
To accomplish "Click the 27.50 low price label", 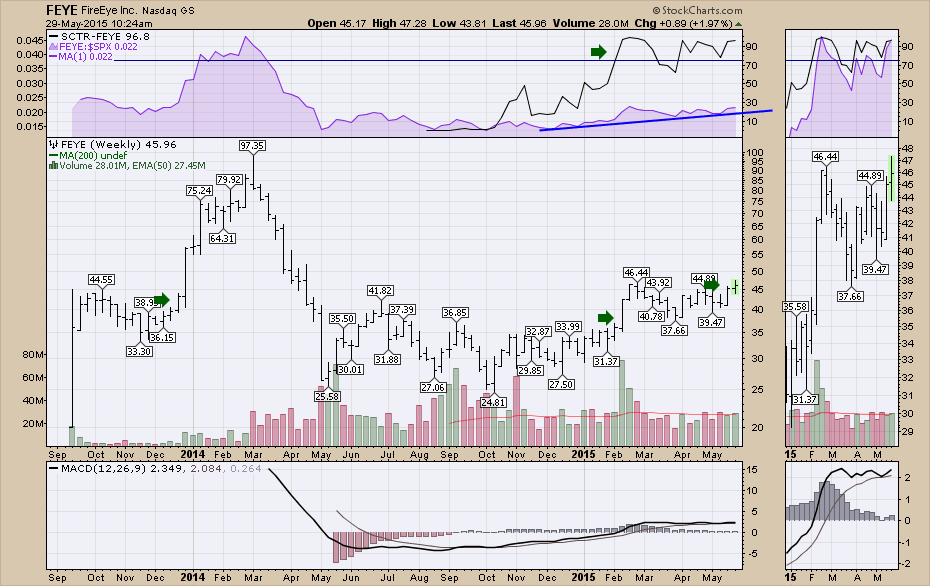I will pos(561,384).
